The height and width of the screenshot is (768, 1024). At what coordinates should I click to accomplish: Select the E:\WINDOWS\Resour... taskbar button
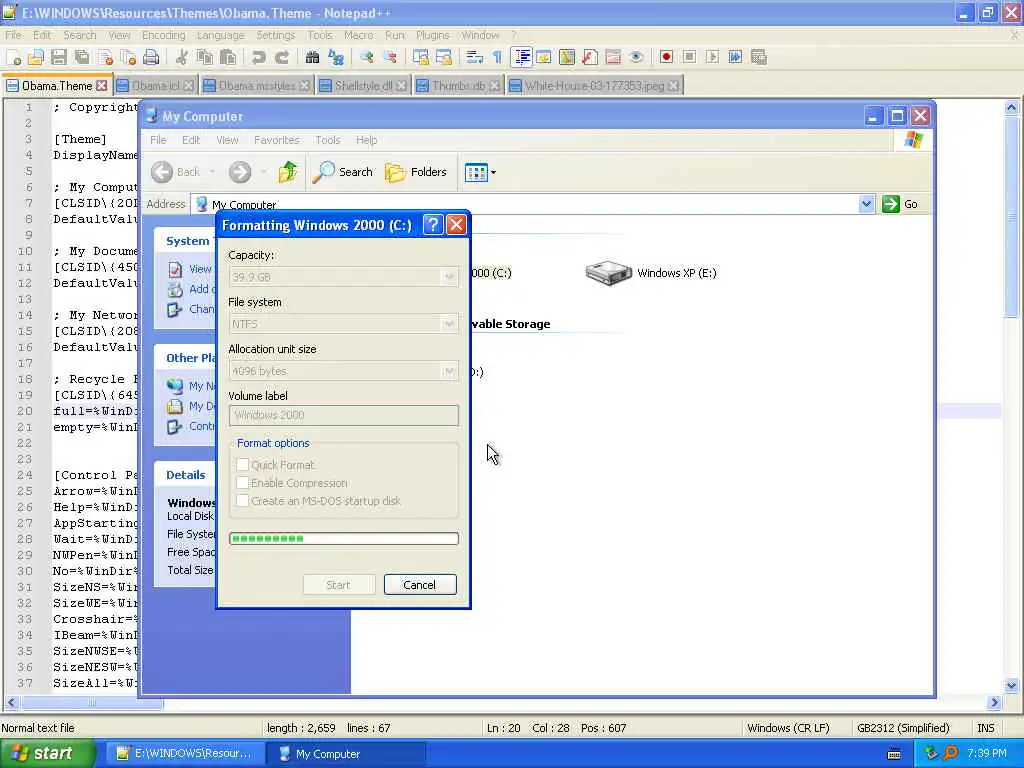coord(185,754)
